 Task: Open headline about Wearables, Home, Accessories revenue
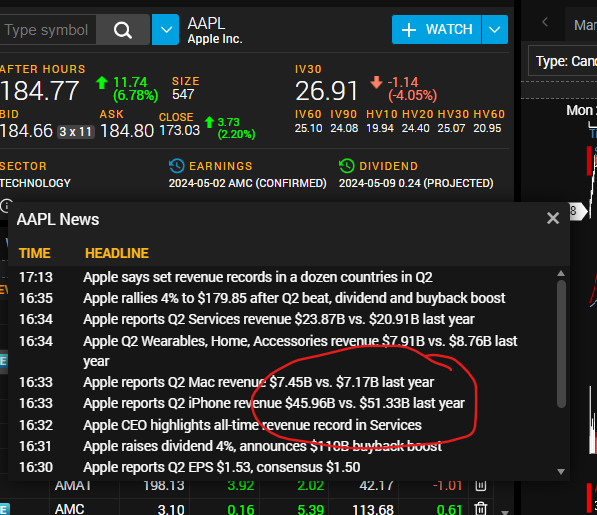300,351
